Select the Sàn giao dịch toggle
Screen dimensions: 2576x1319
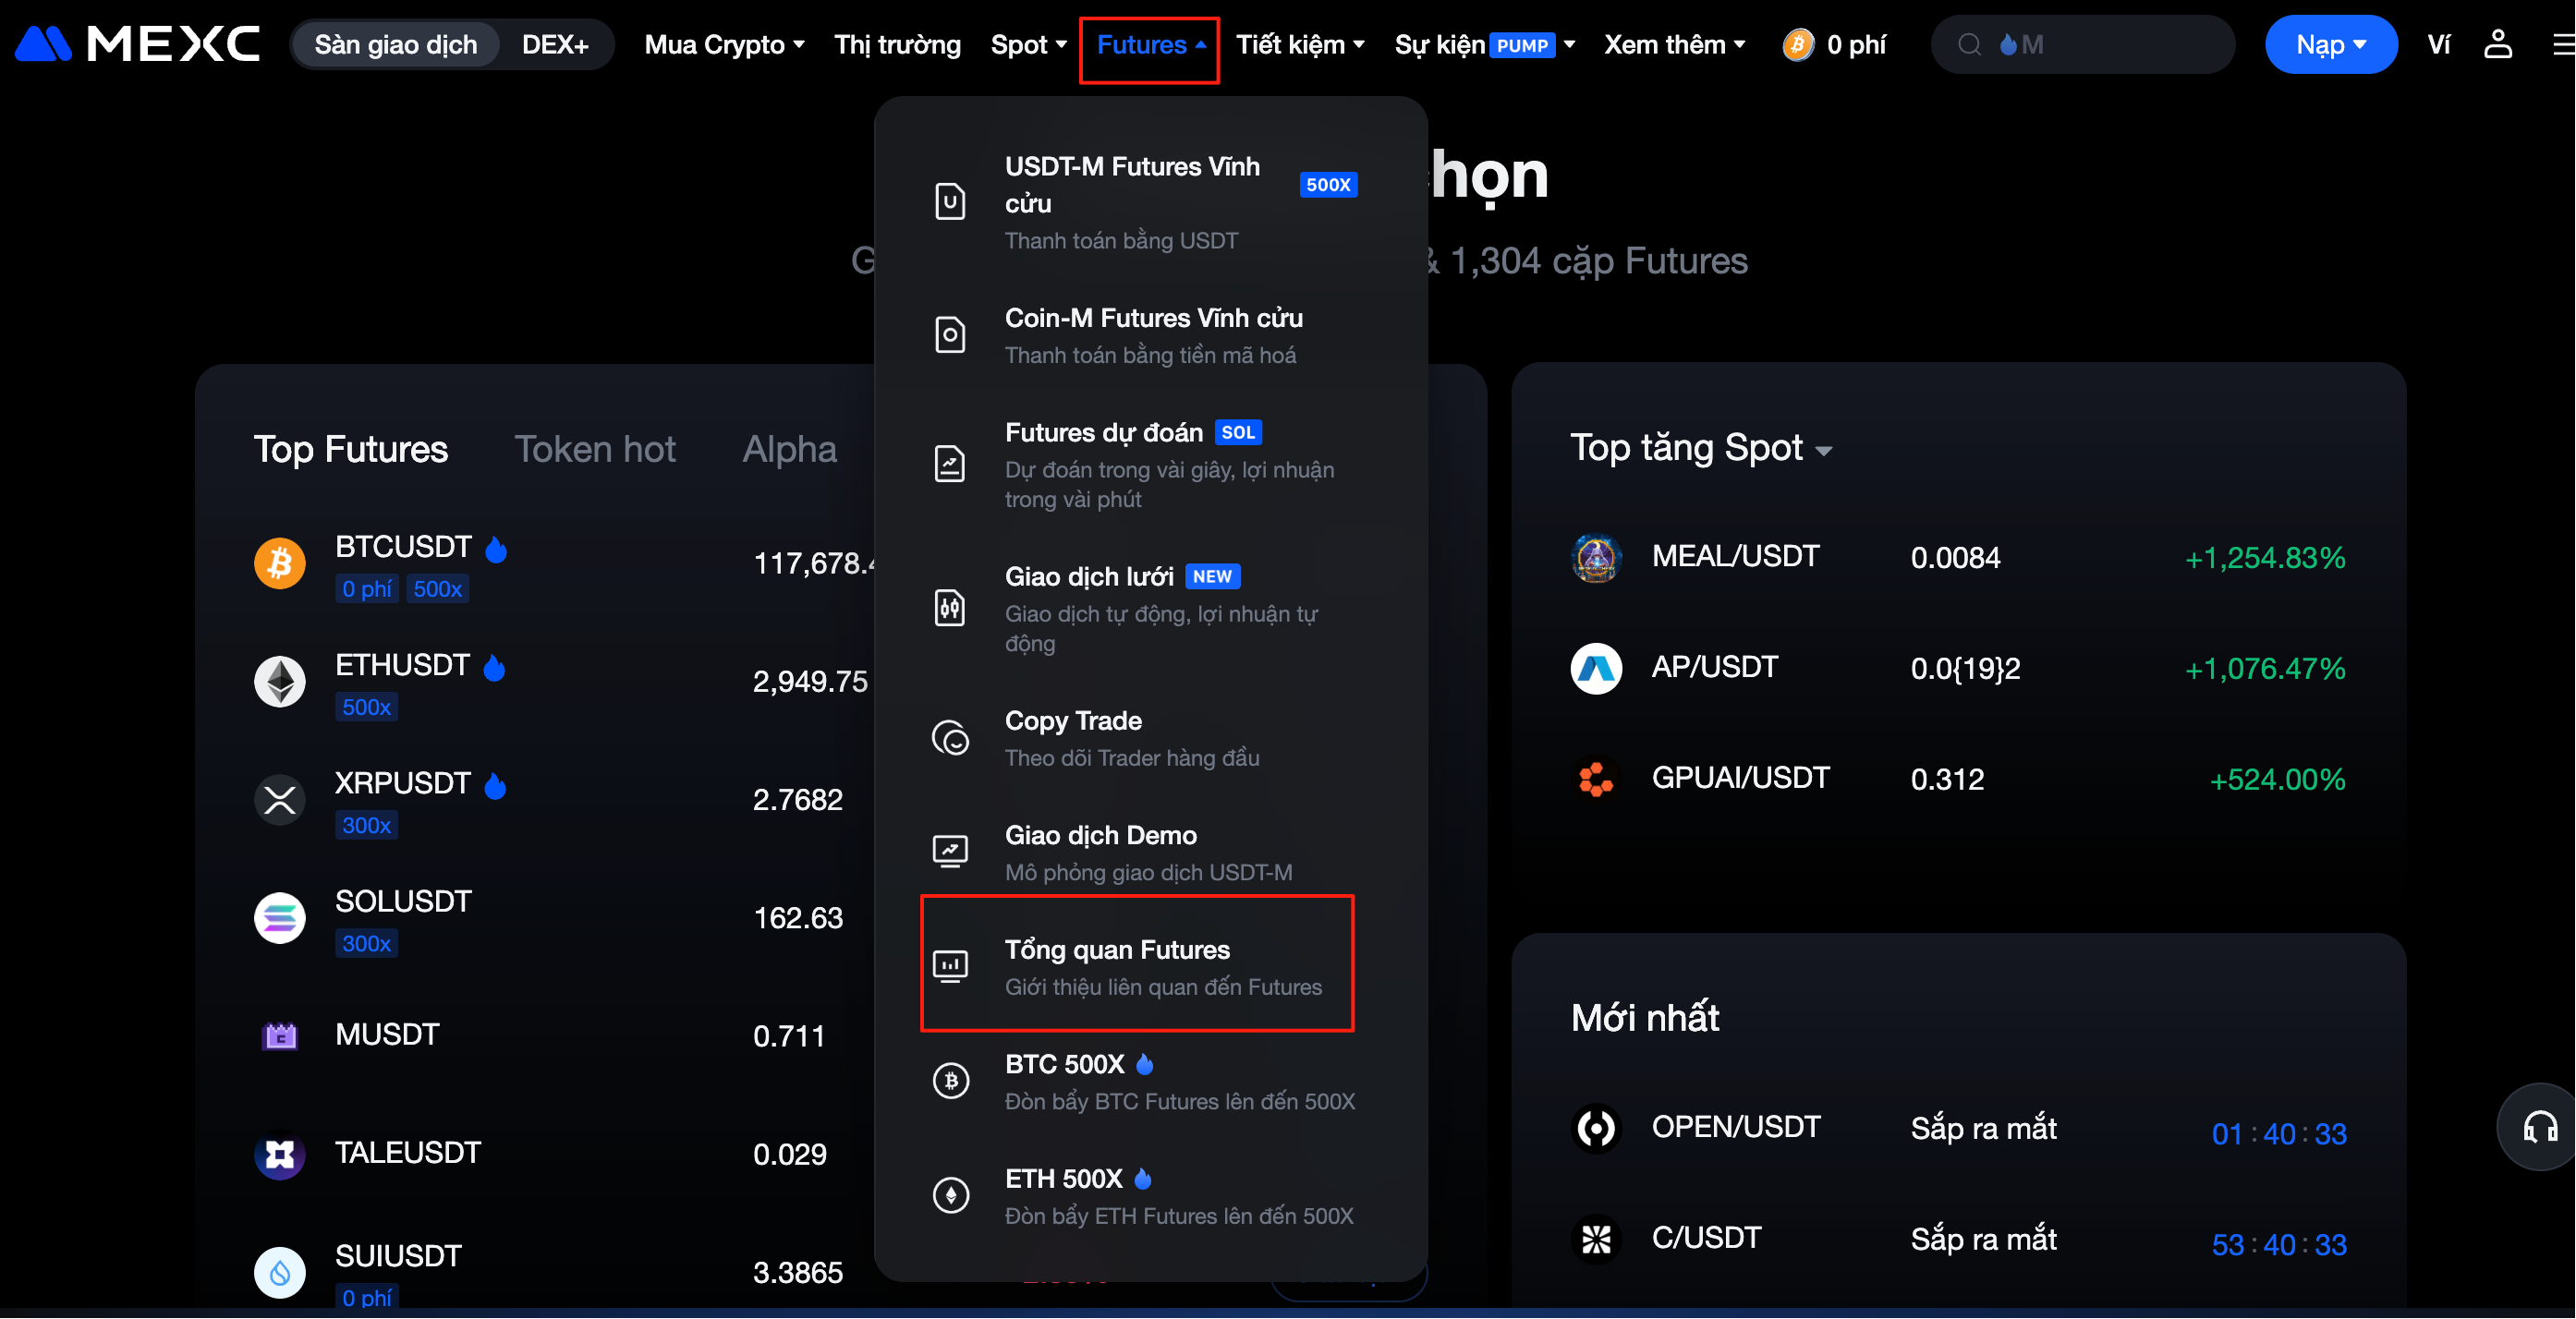coord(396,45)
